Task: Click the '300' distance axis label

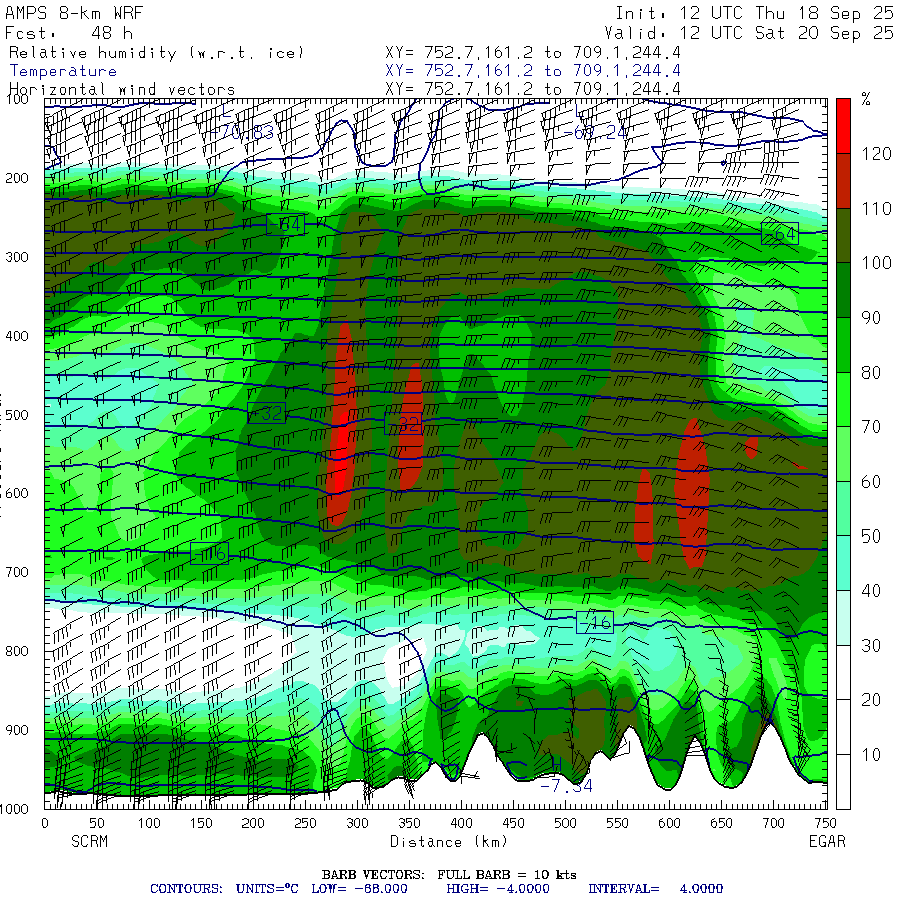Action: point(357,823)
